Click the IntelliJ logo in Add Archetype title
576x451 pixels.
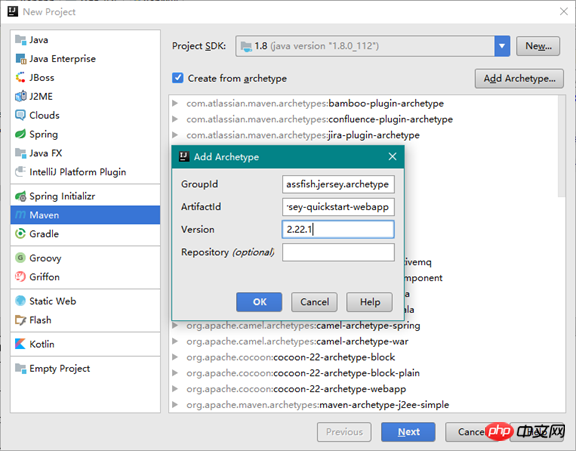(x=184, y=157)
